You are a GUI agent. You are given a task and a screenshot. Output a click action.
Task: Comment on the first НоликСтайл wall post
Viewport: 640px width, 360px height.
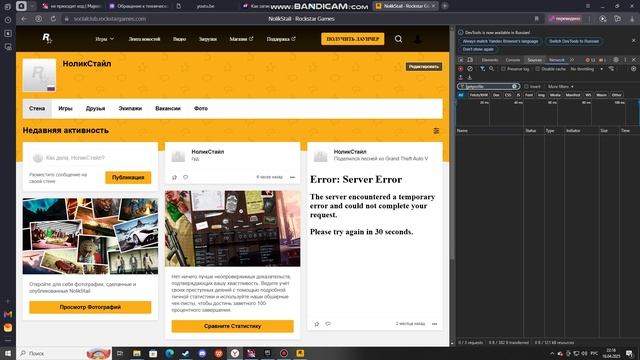(x=185, y=177)
